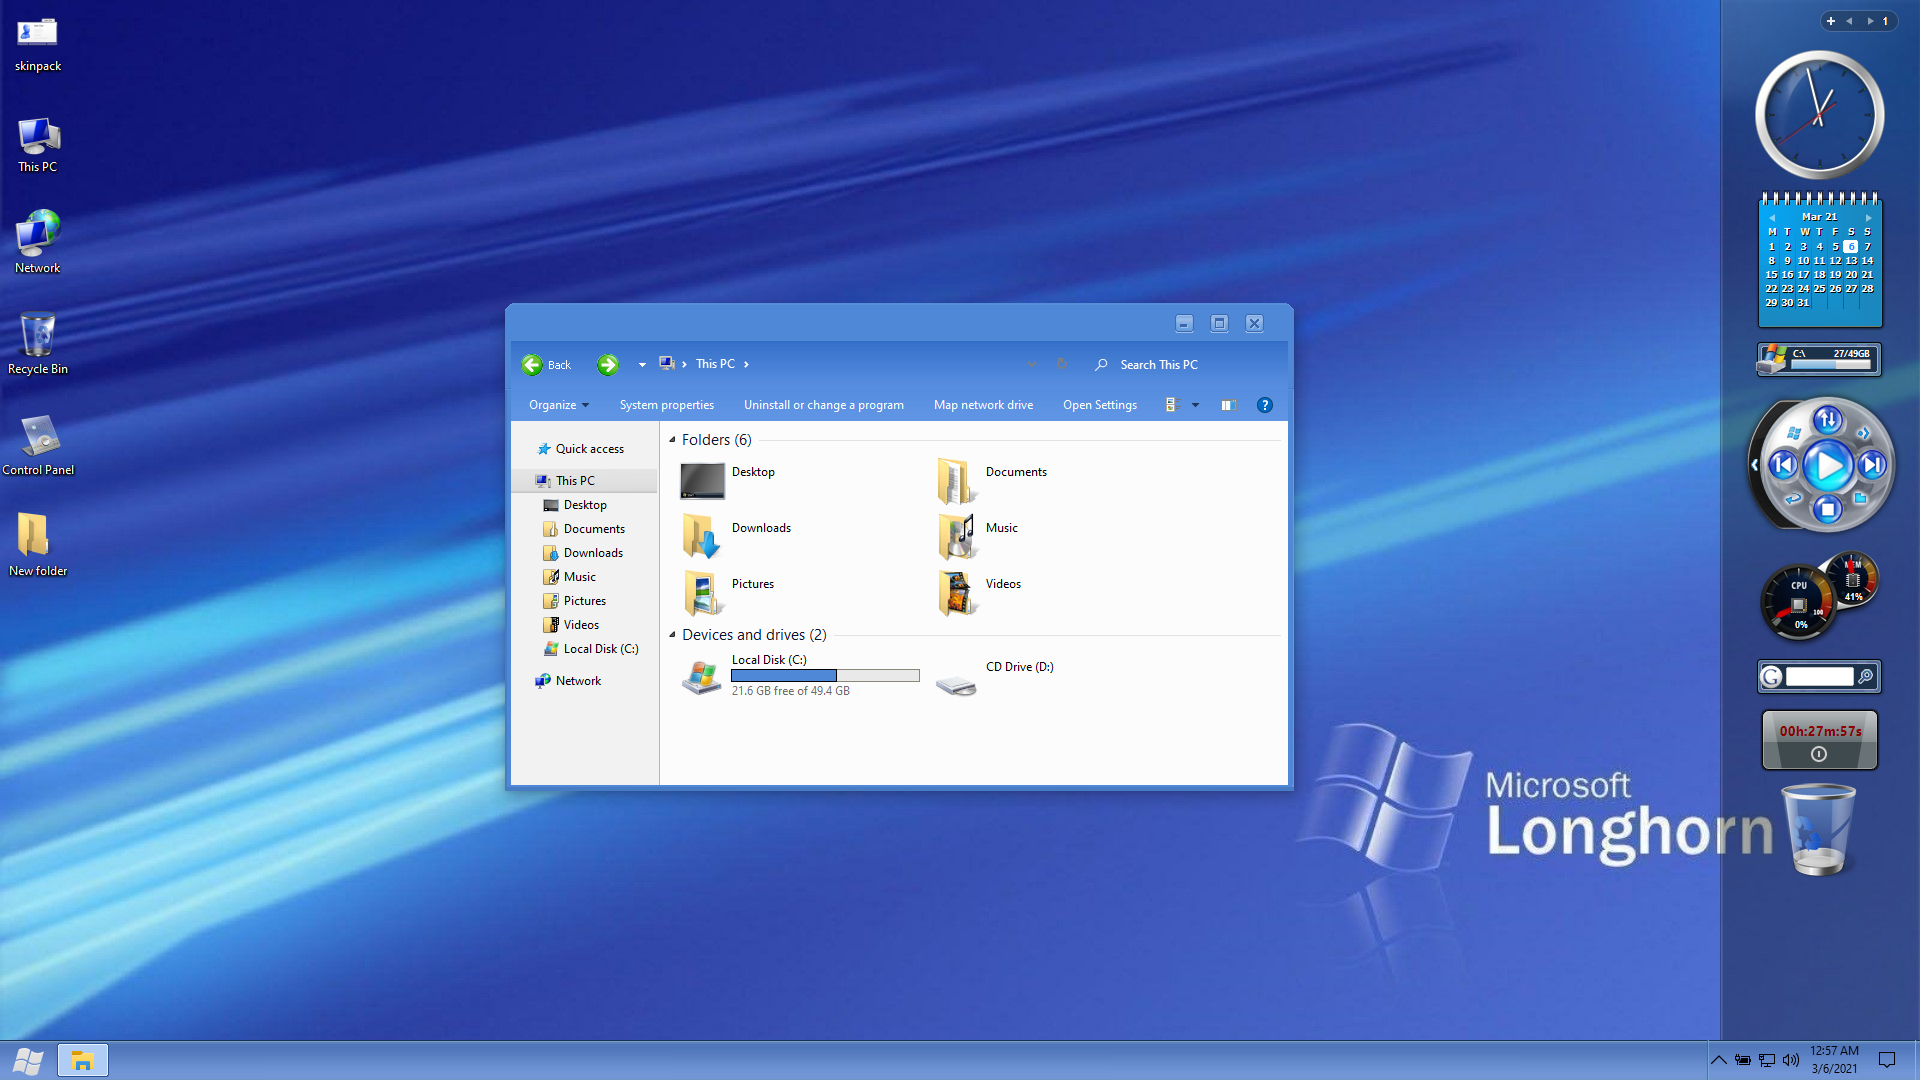Click Map network drive command
The image size is (1920, 1080).
[x=983, y=405]
